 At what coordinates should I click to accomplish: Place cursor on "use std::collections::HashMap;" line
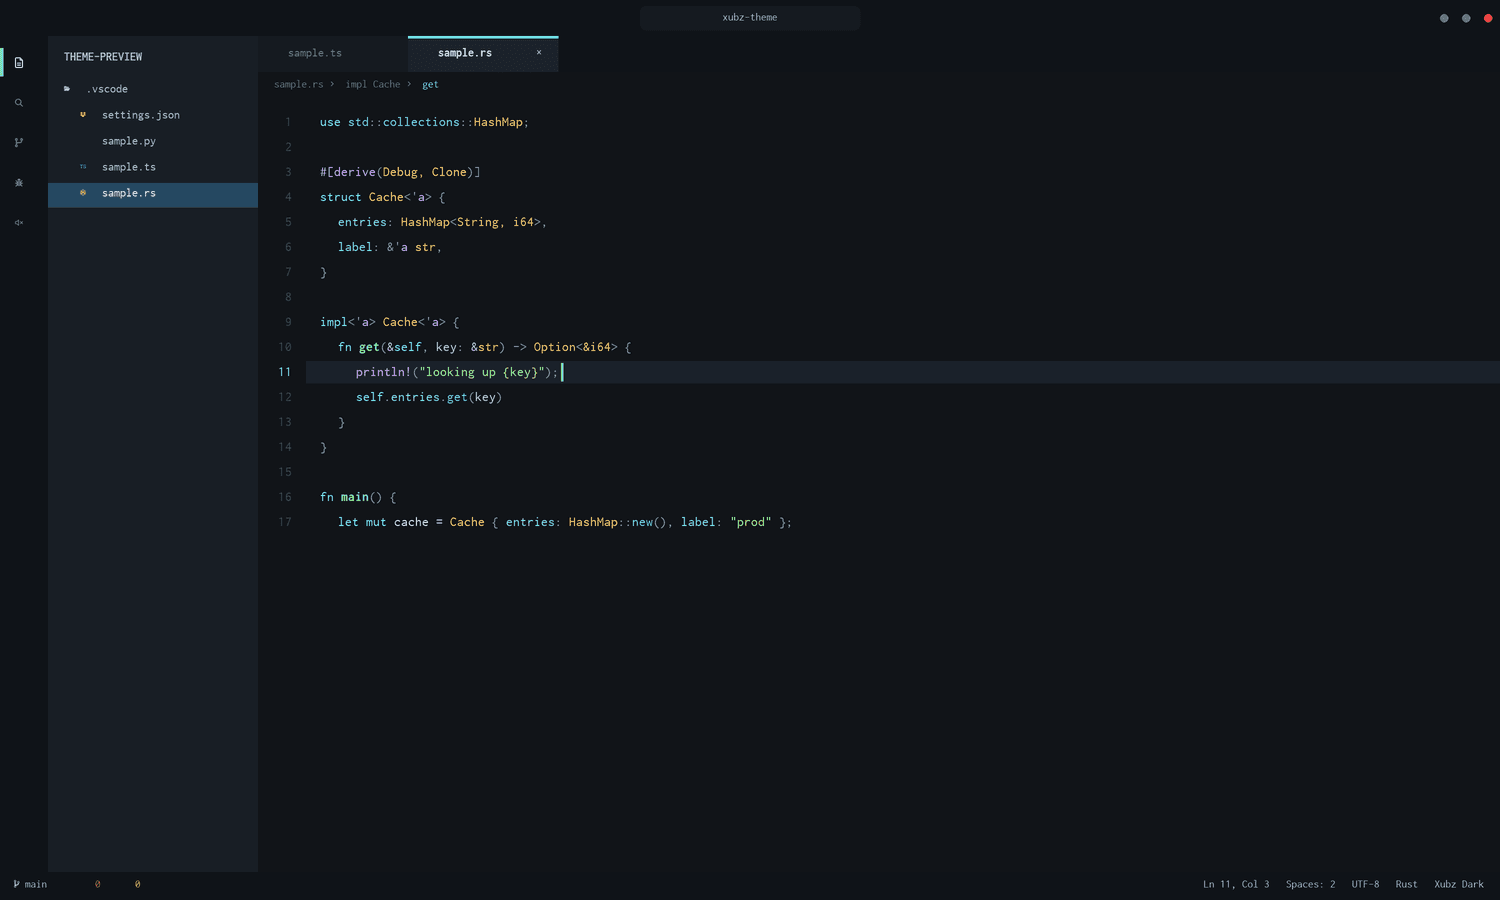[424, 122]
